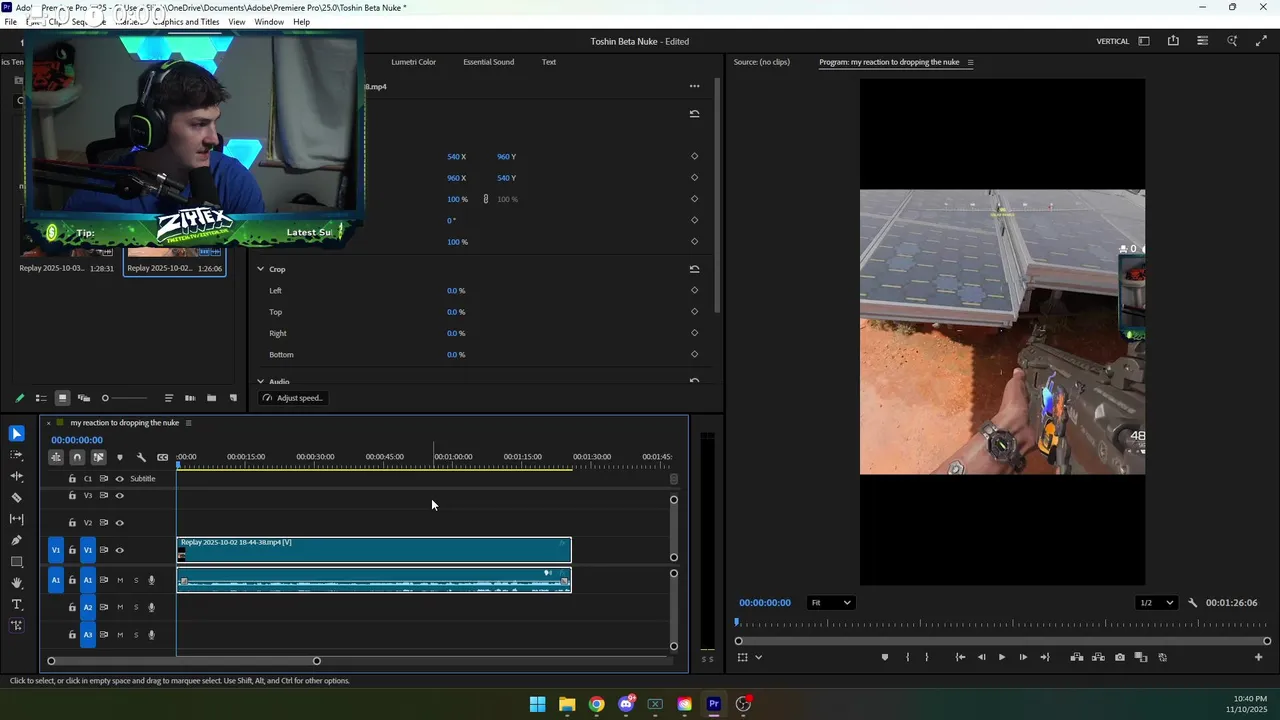Toggle visibility of track V1
This screenshot has width=1280, height=720.
[120, 550]
